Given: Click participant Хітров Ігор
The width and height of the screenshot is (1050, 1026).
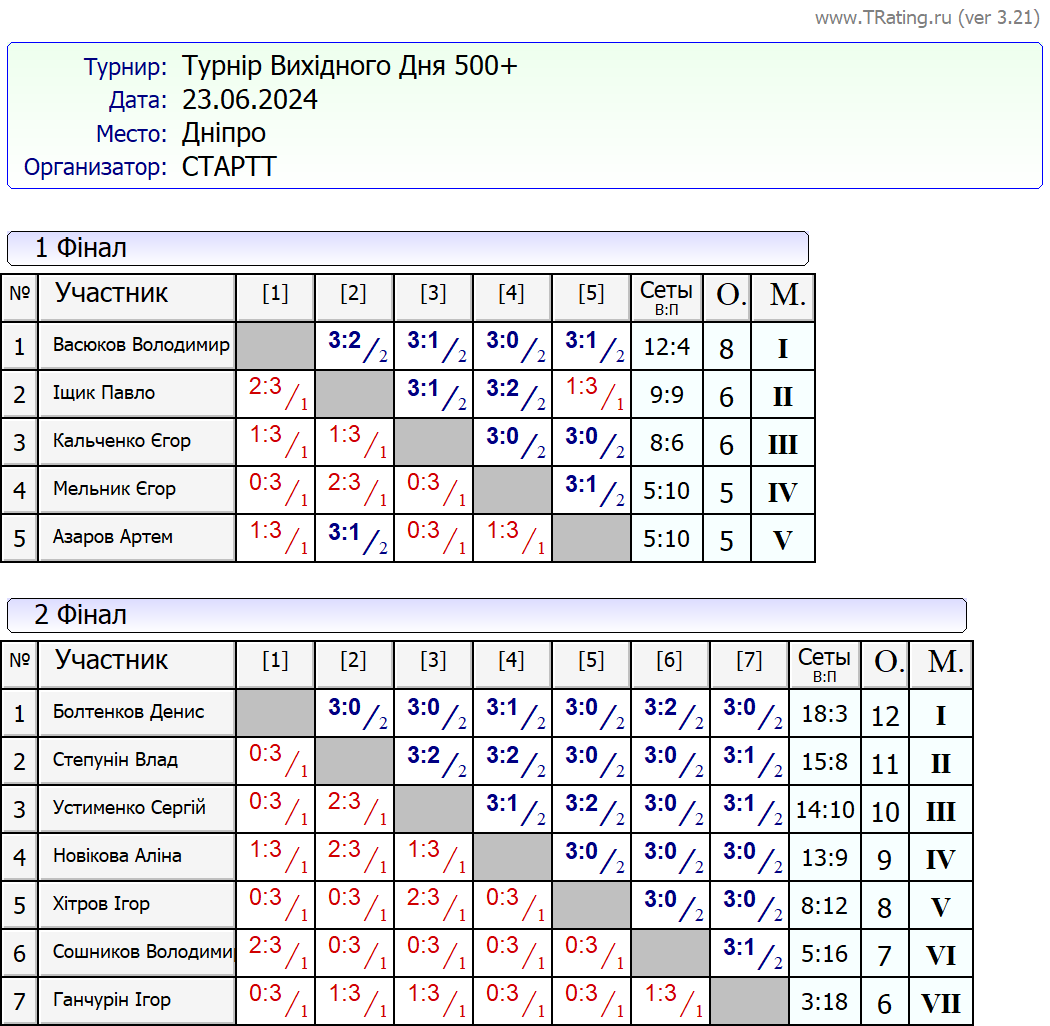Looking at the screenshot, I should (101, 904).
